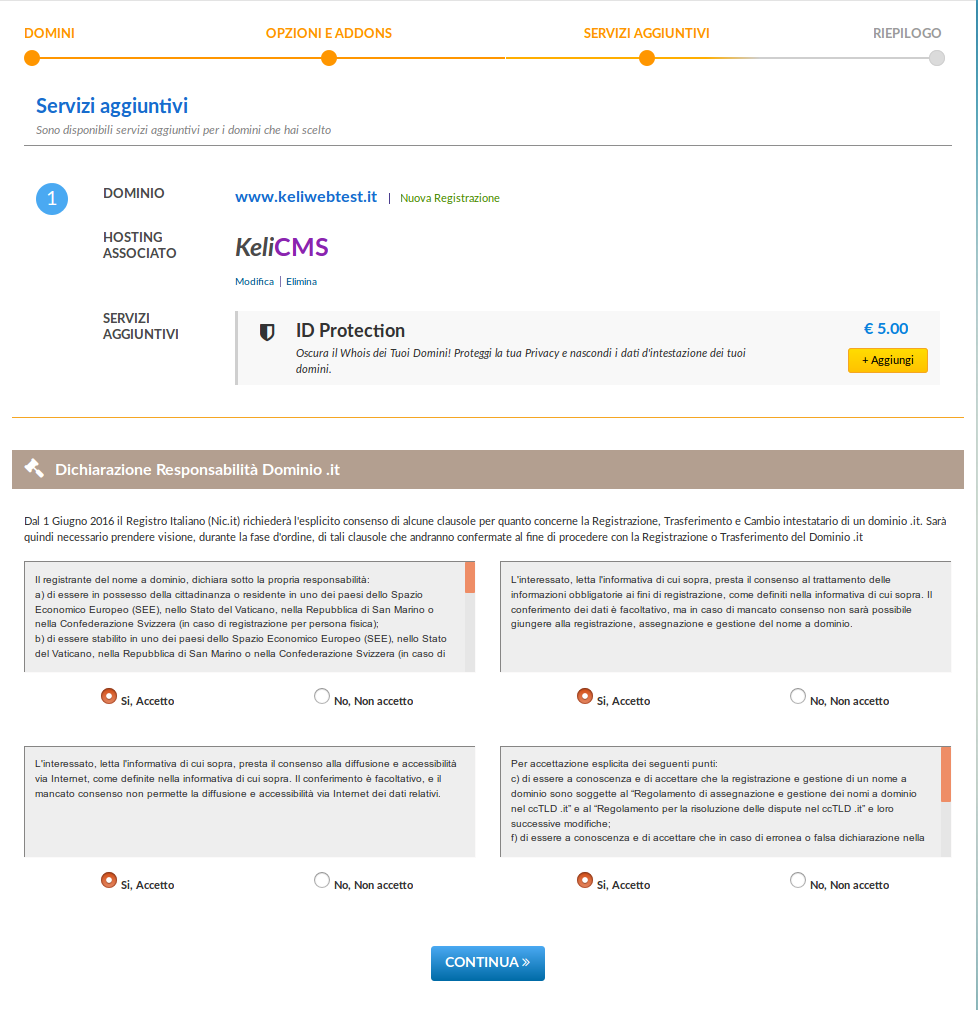Add ID Protection with Aggiungi button
978x1010 pixels.
click(888, 361)
